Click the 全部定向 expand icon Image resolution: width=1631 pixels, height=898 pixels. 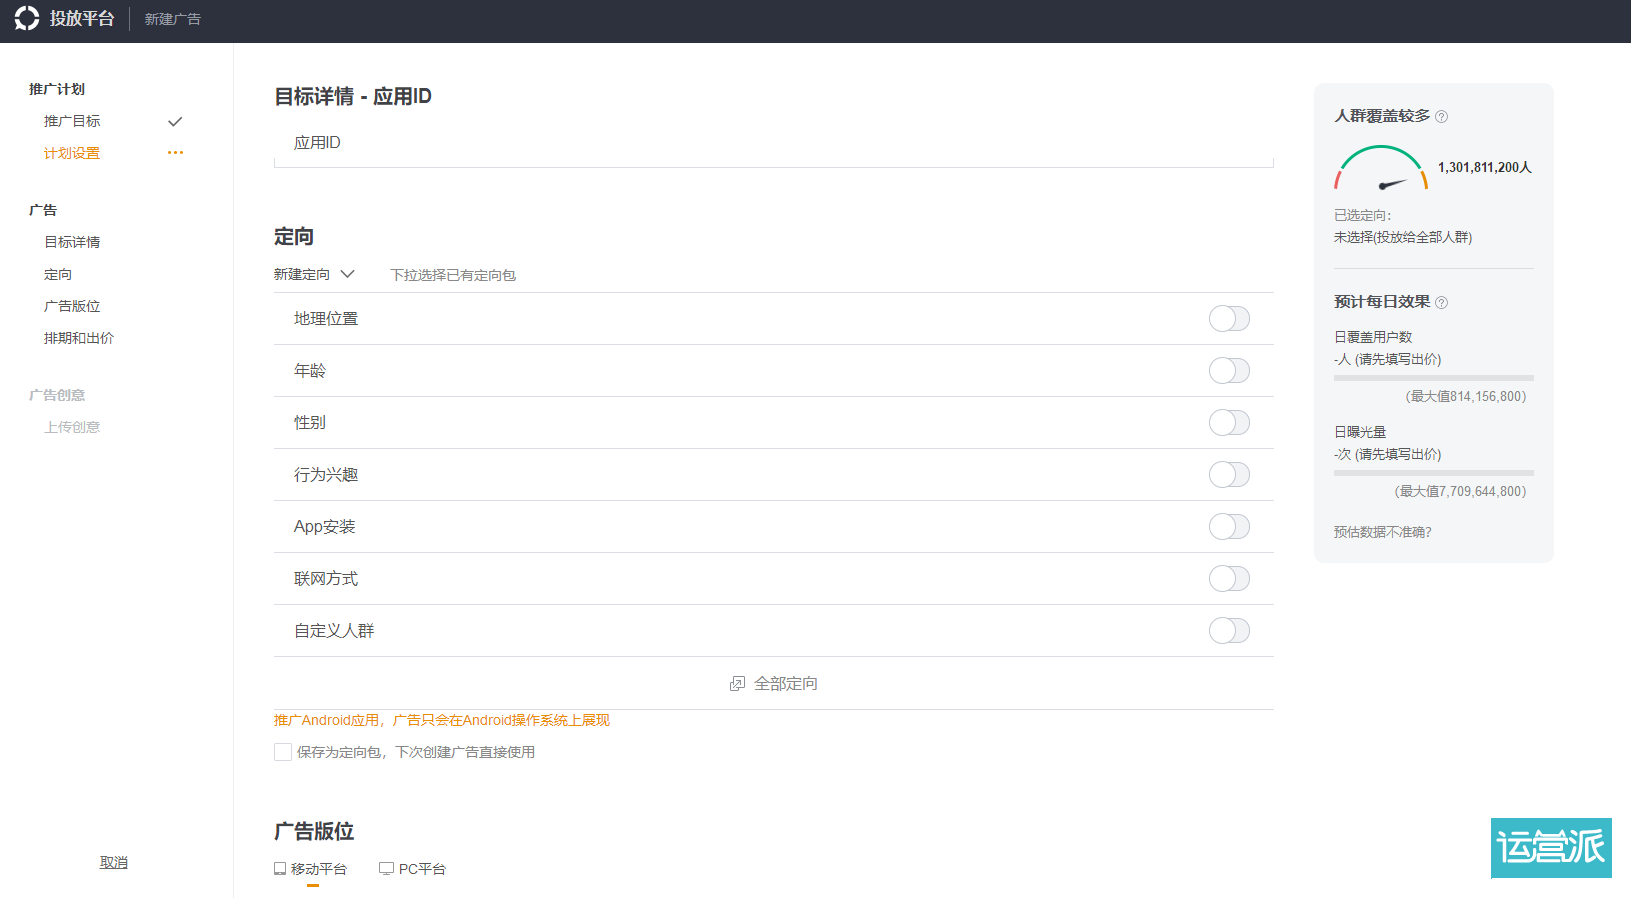[x=737, y=684]
